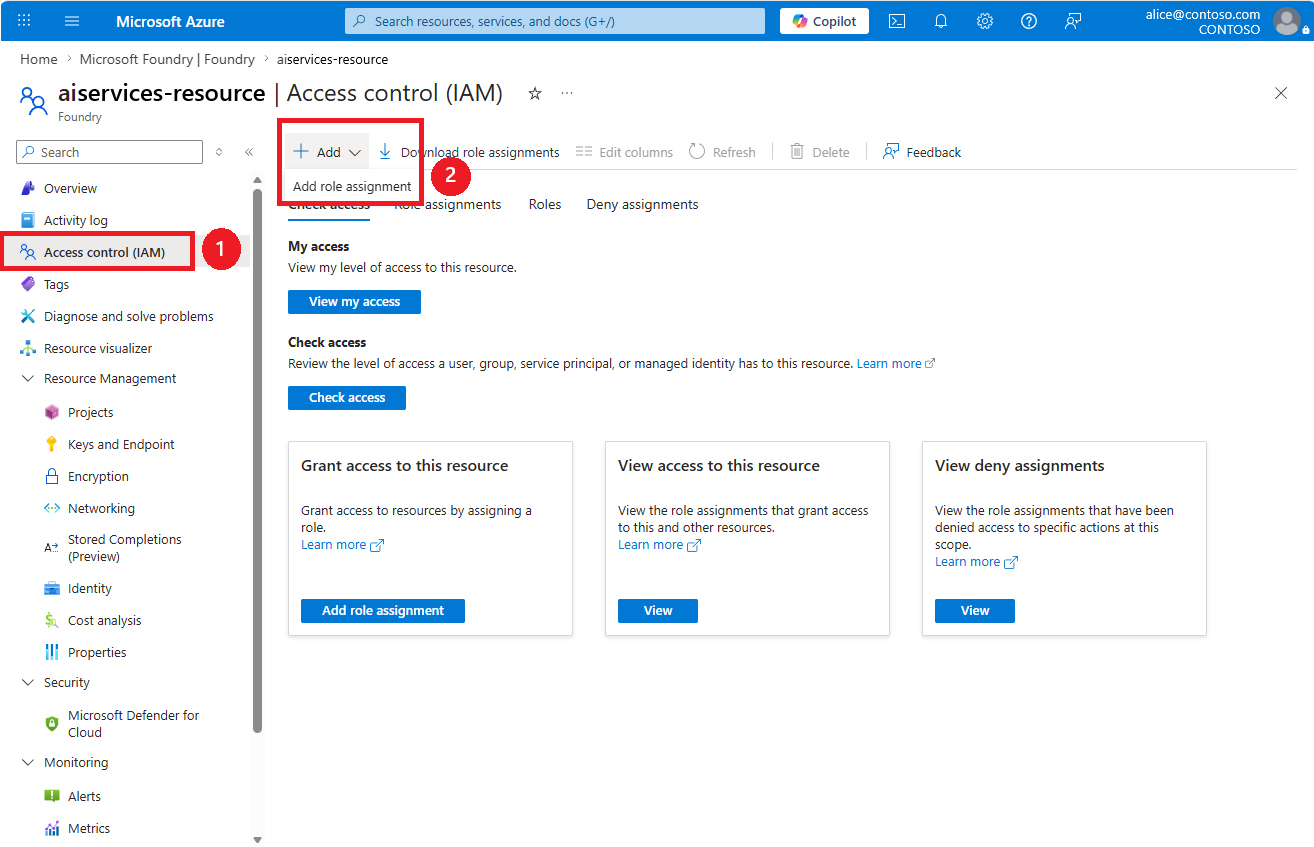Open the Help question mark icon

coord(1029,21)
